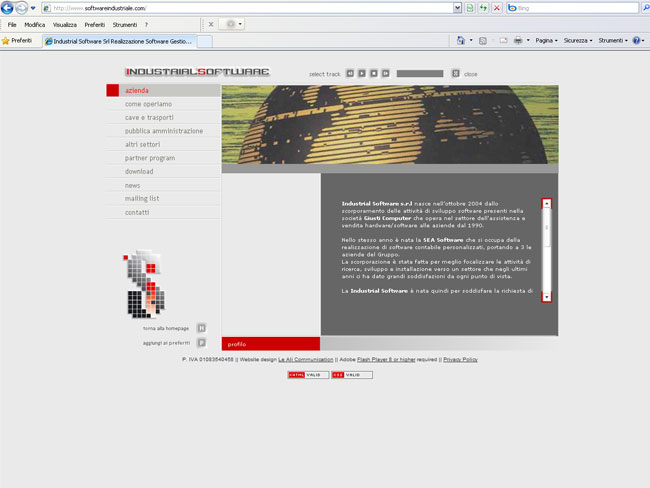Screen dimensions: 650x488
Task: Select the Industrial Software Srl tab
Action: tap(119, 41)
